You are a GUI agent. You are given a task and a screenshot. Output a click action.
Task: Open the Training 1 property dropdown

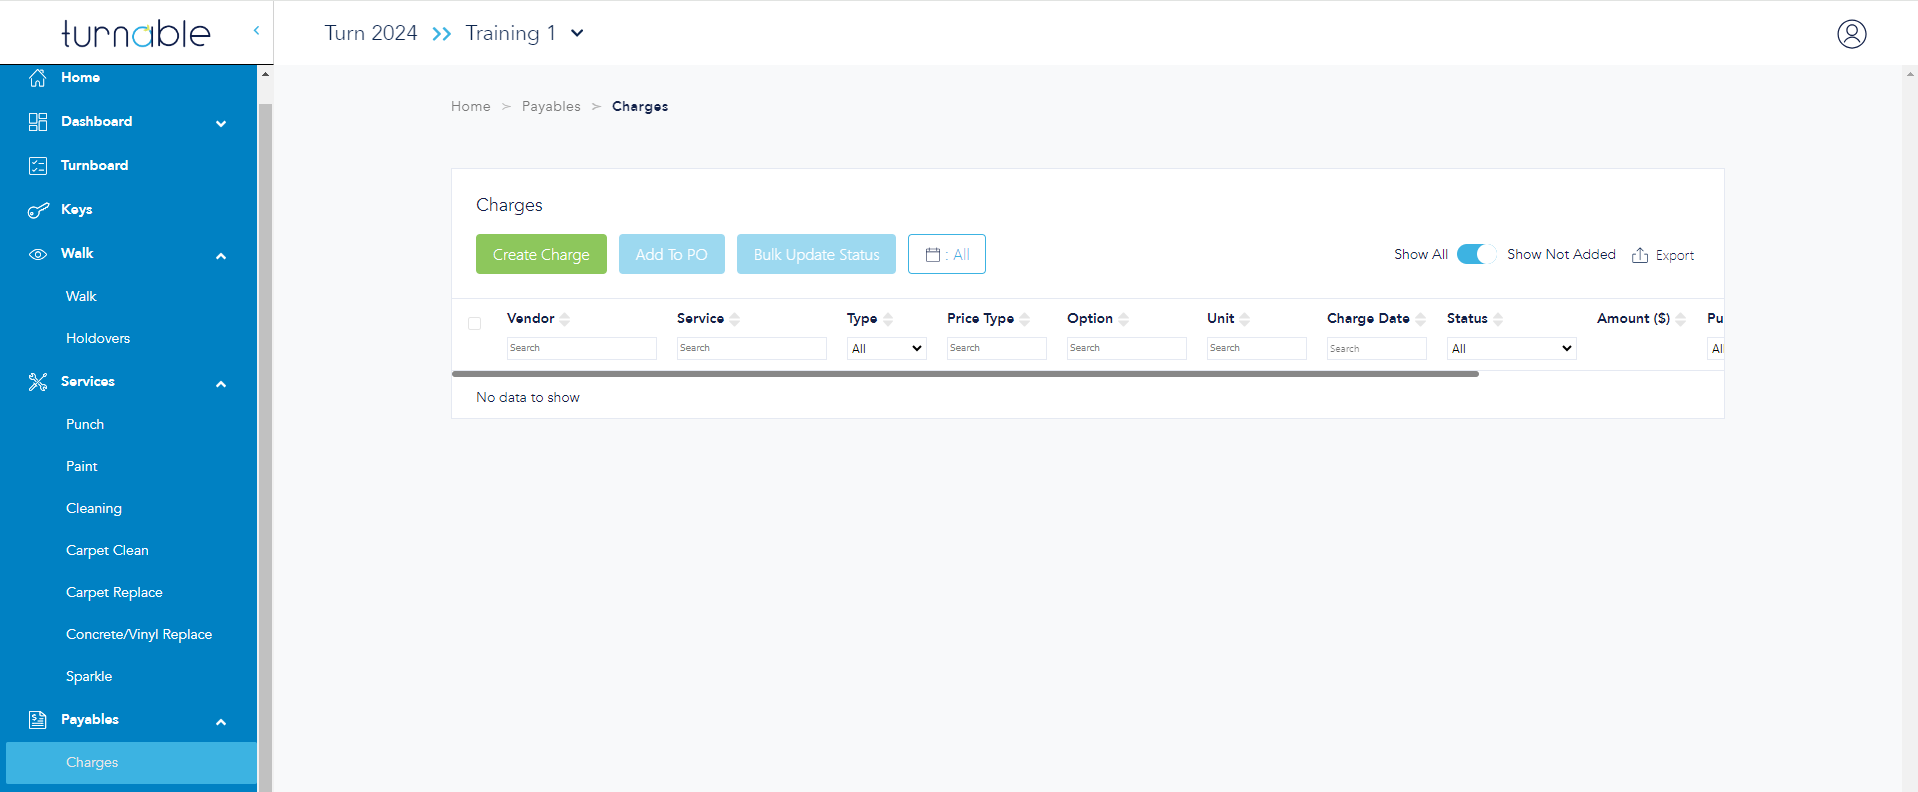(x=577, y=33)
